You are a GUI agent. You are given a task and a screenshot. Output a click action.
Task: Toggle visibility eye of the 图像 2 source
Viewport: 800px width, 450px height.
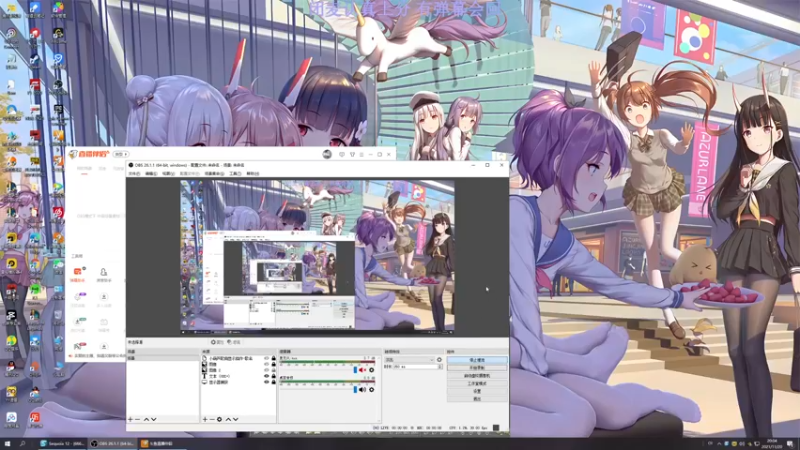click(x=266, y=370)
